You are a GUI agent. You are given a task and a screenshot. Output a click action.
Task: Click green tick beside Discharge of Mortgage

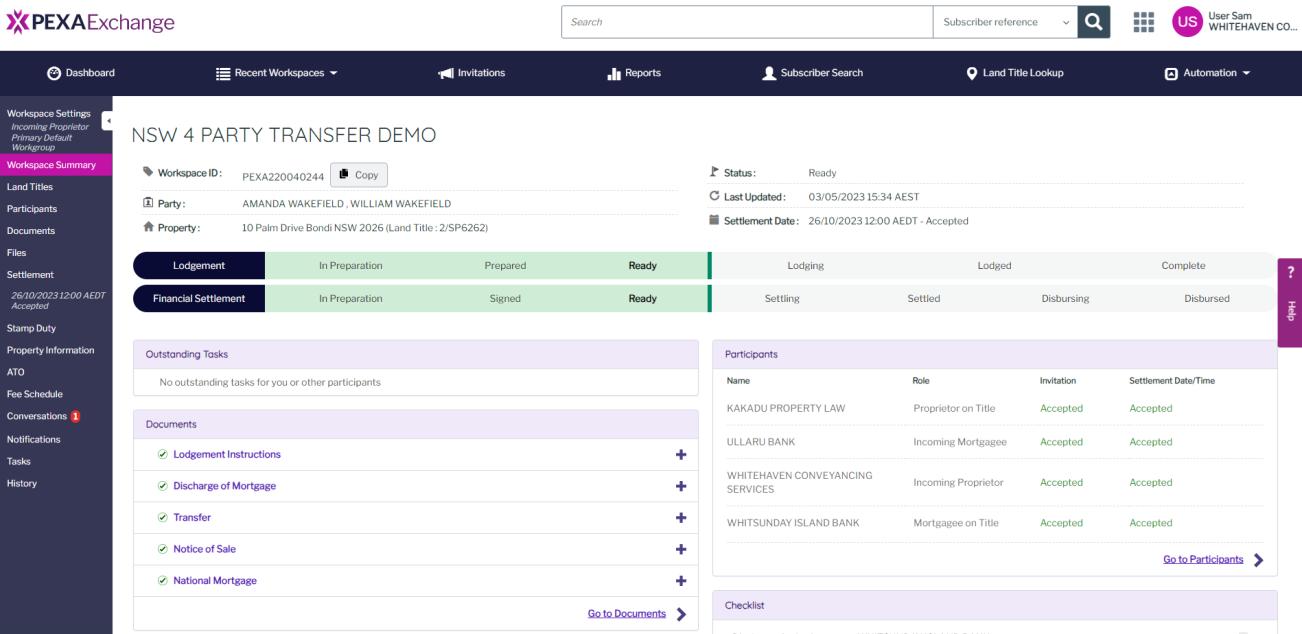[x=162, y=486]
